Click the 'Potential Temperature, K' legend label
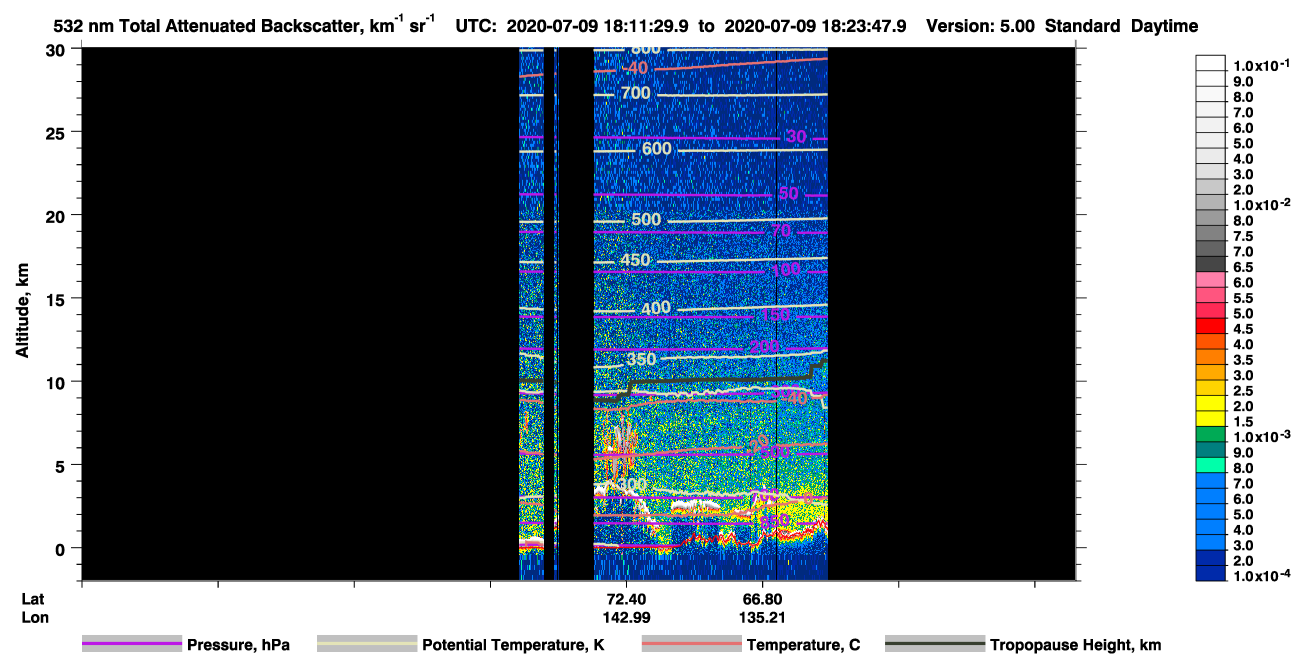This screenshot has height=667, width=1300. (x=513, y=645)
